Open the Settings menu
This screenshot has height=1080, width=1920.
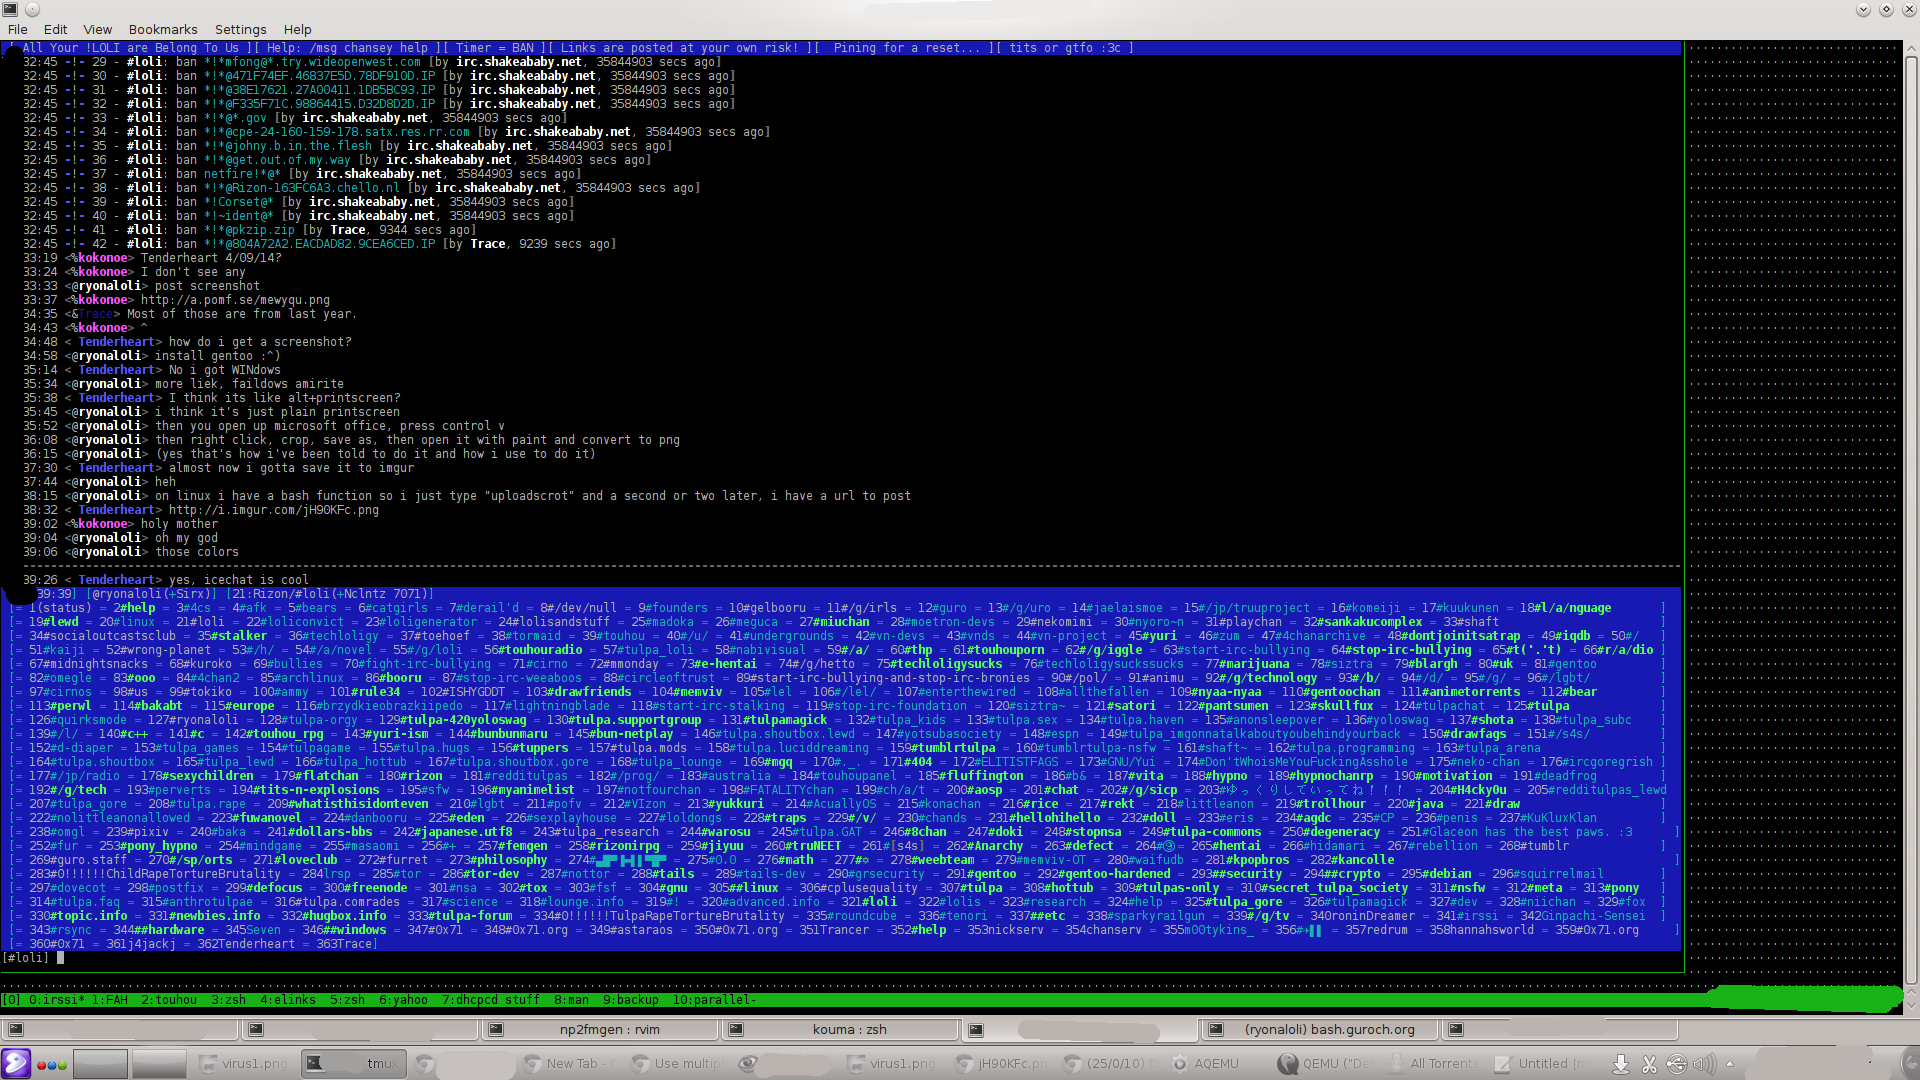coord(240,29)
